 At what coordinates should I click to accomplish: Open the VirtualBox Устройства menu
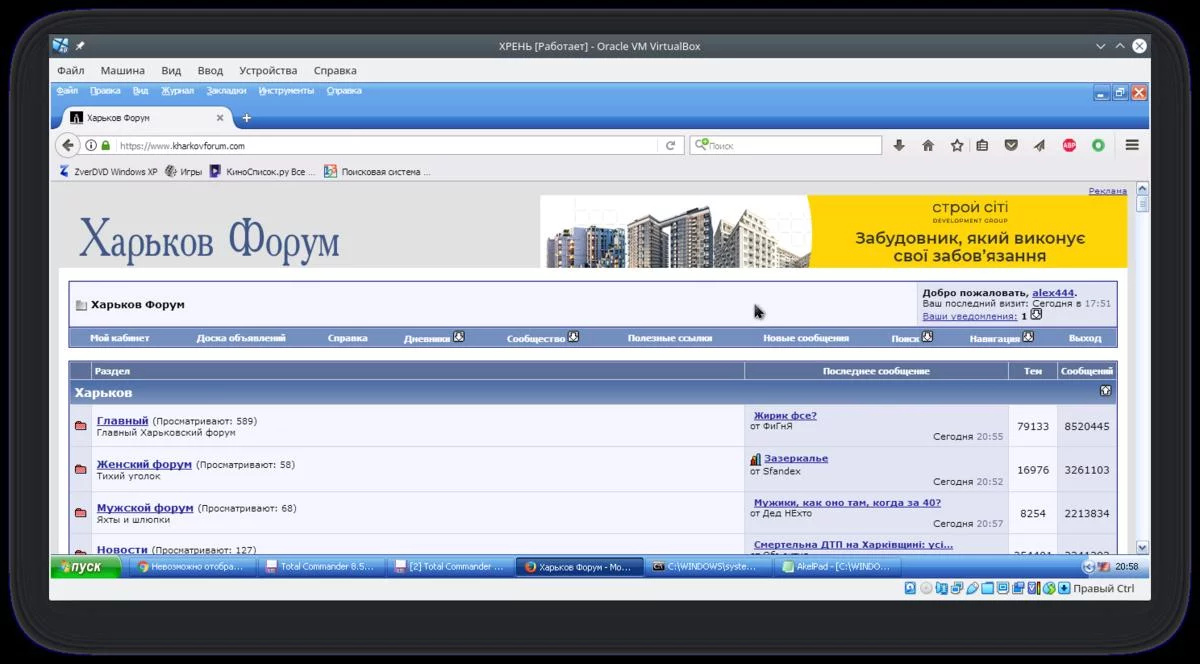click(268, 71)
